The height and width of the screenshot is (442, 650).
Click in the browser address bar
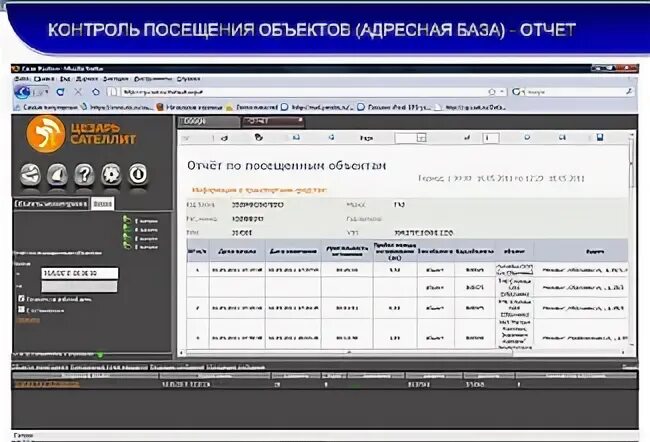point(303,92)
